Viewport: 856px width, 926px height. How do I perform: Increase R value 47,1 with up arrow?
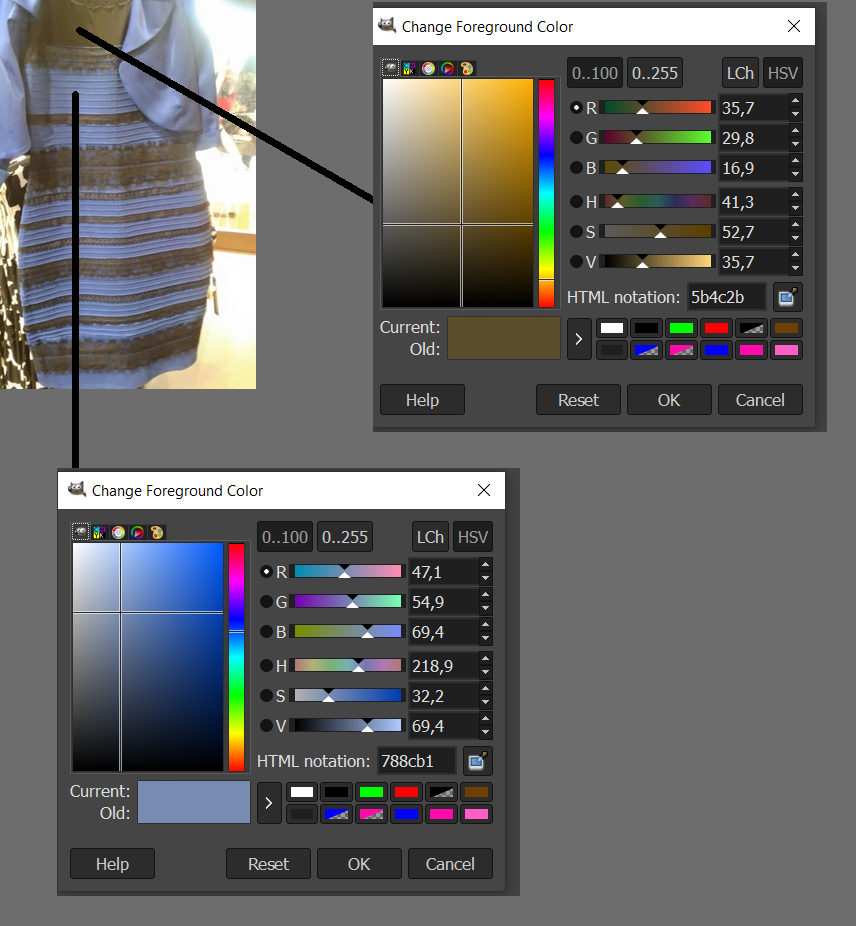click(x=485, y=565)
